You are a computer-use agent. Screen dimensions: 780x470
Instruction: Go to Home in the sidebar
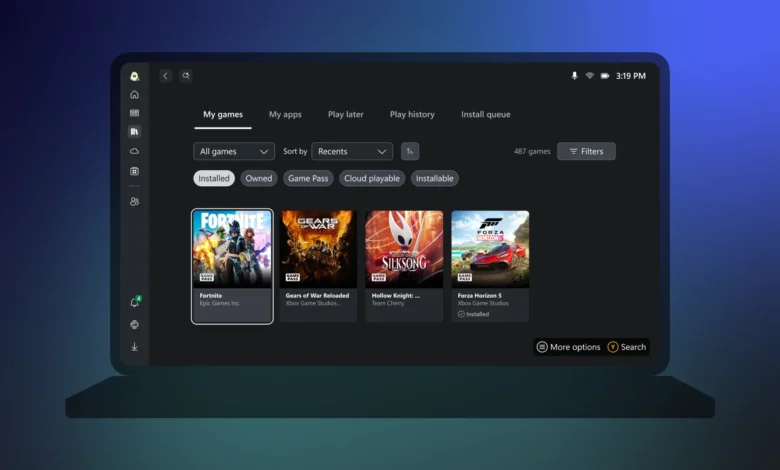click(135, 95)
